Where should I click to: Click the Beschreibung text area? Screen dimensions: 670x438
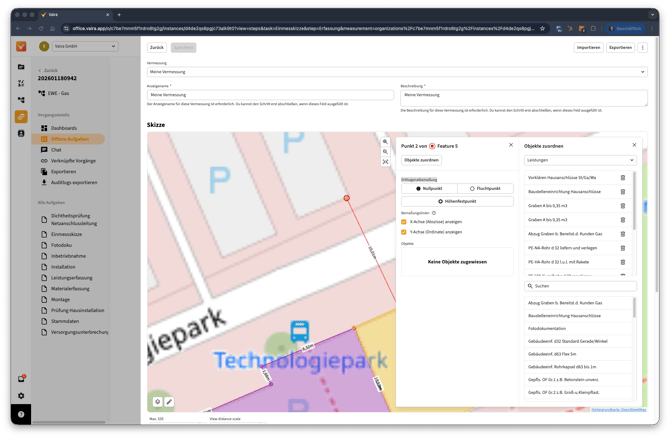pyautogui.click(x=524, y=98)
